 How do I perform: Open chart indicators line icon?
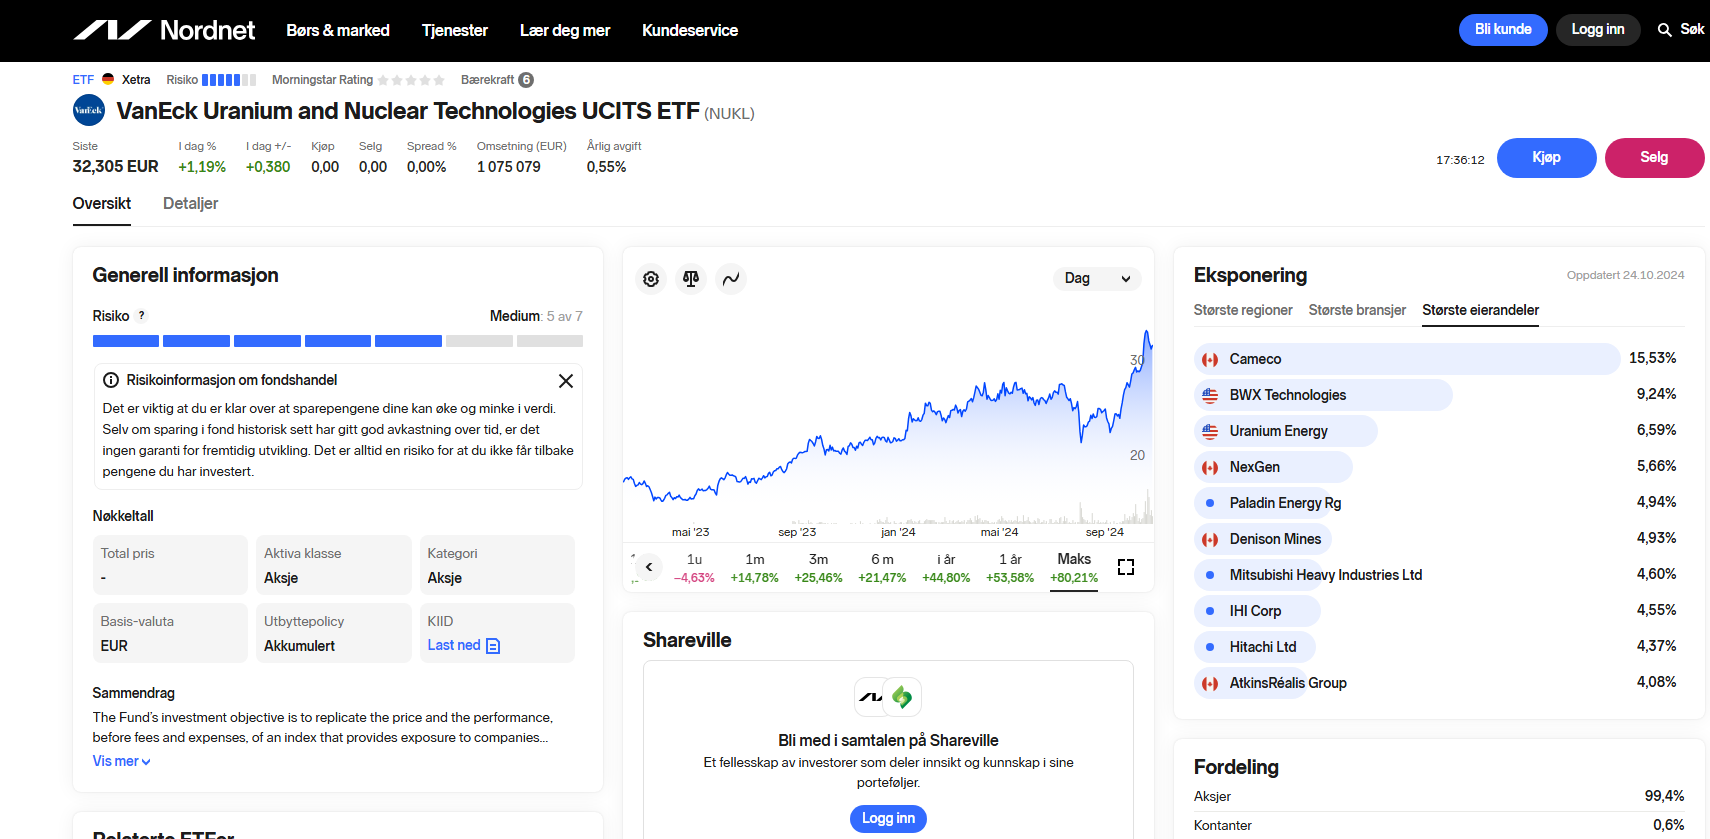(731, 279)
